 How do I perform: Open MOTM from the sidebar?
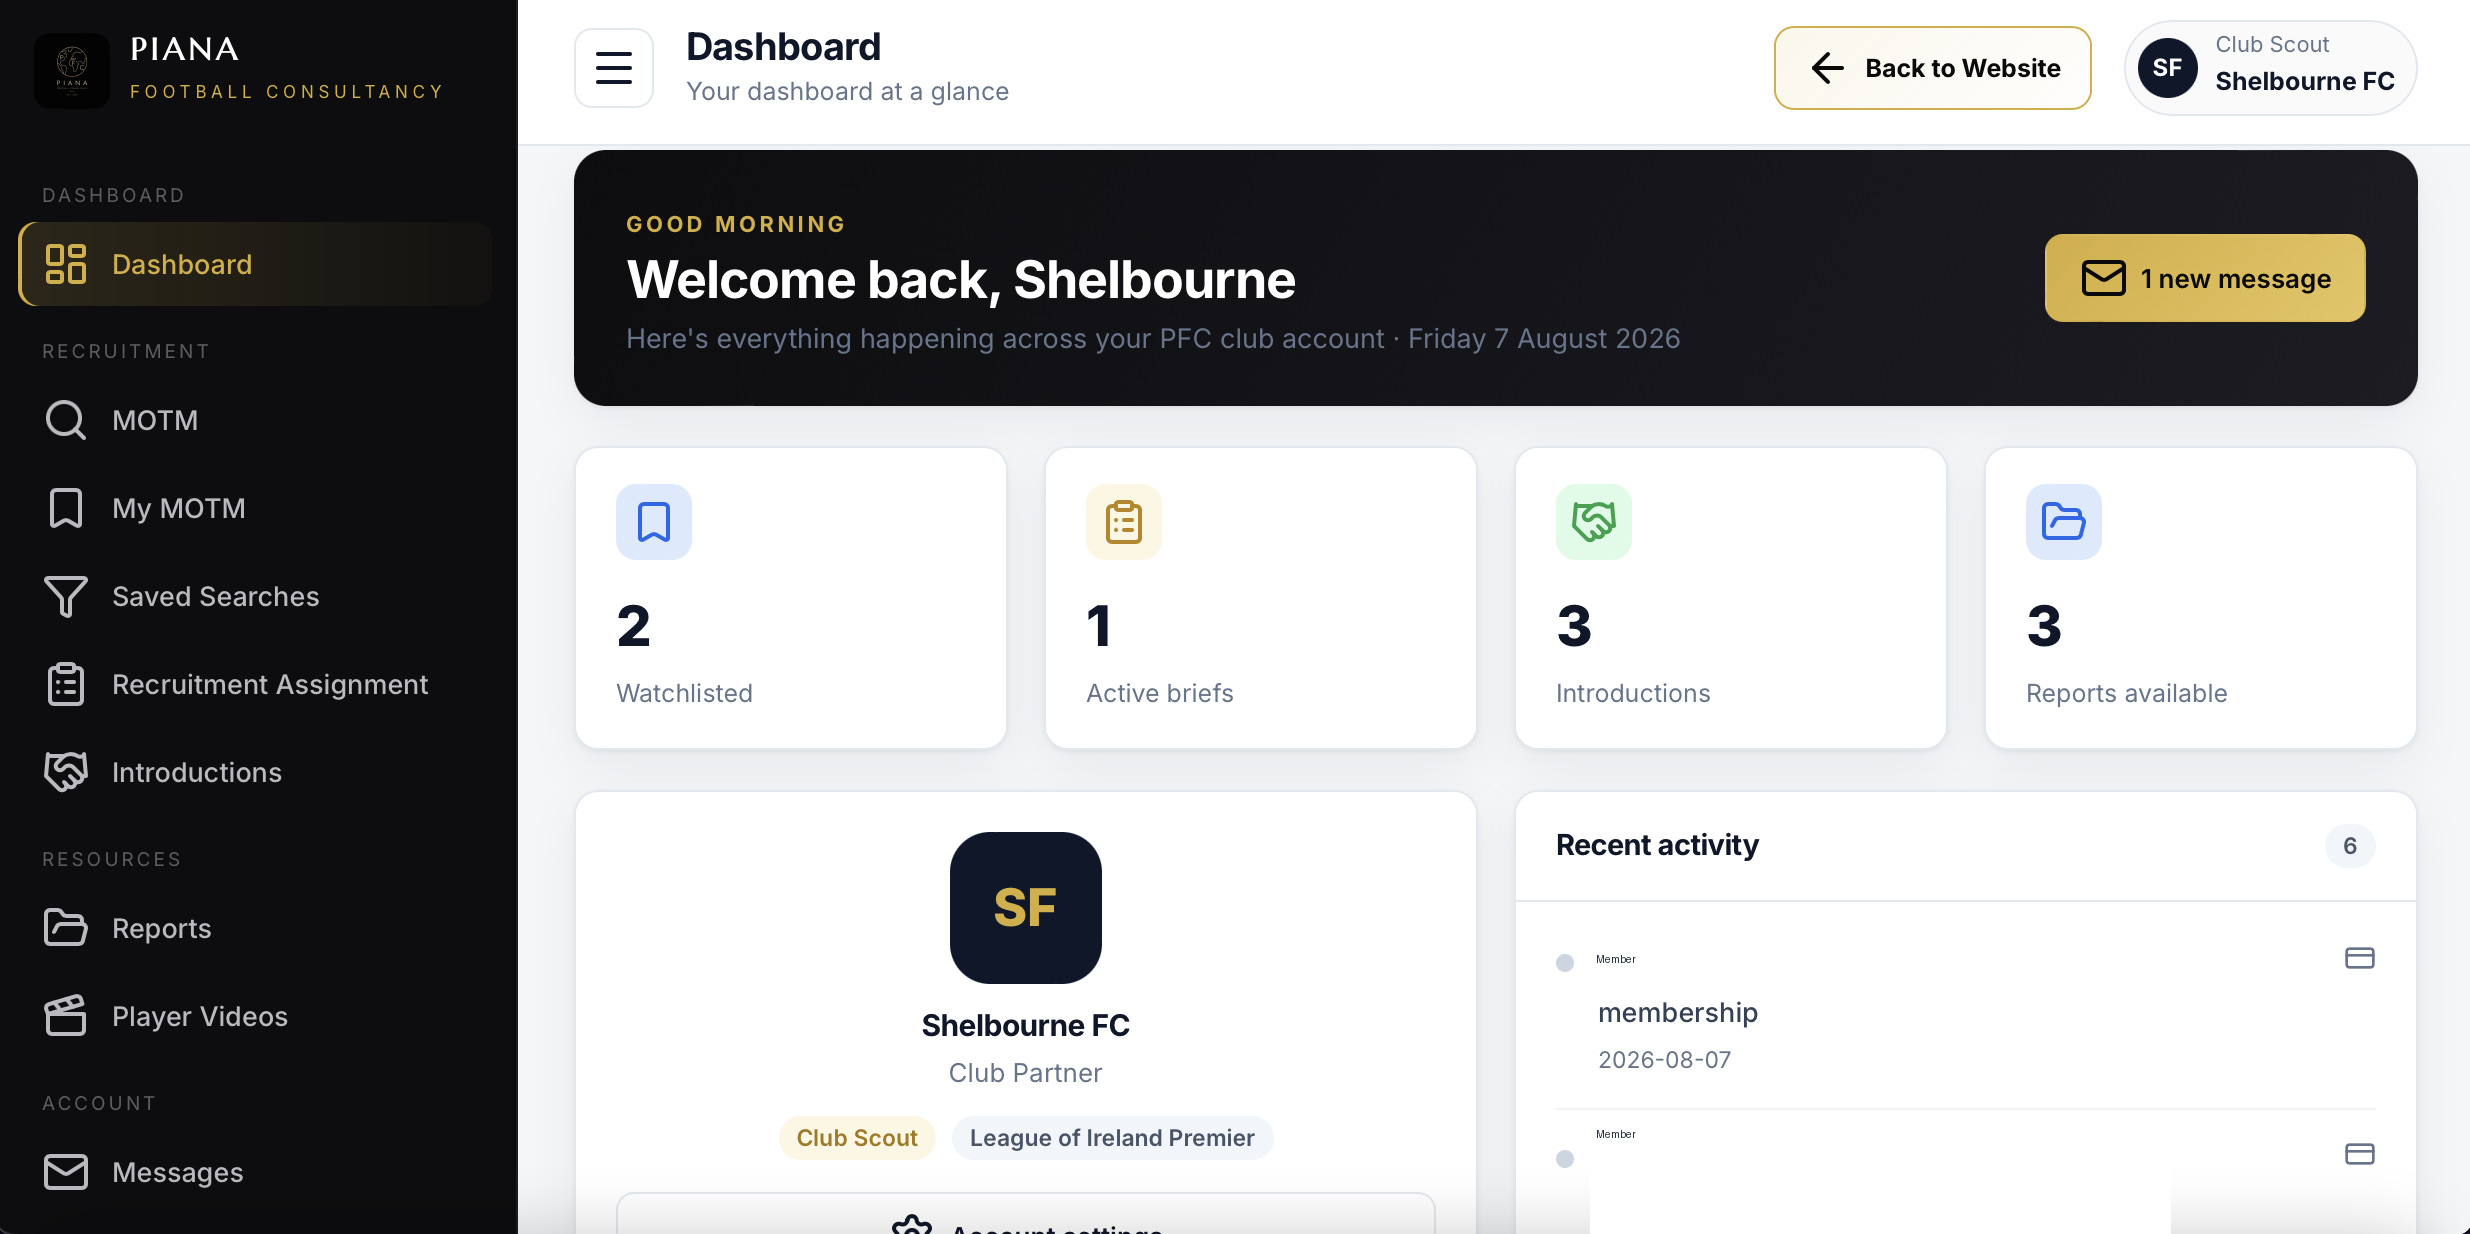click(255, 420)
